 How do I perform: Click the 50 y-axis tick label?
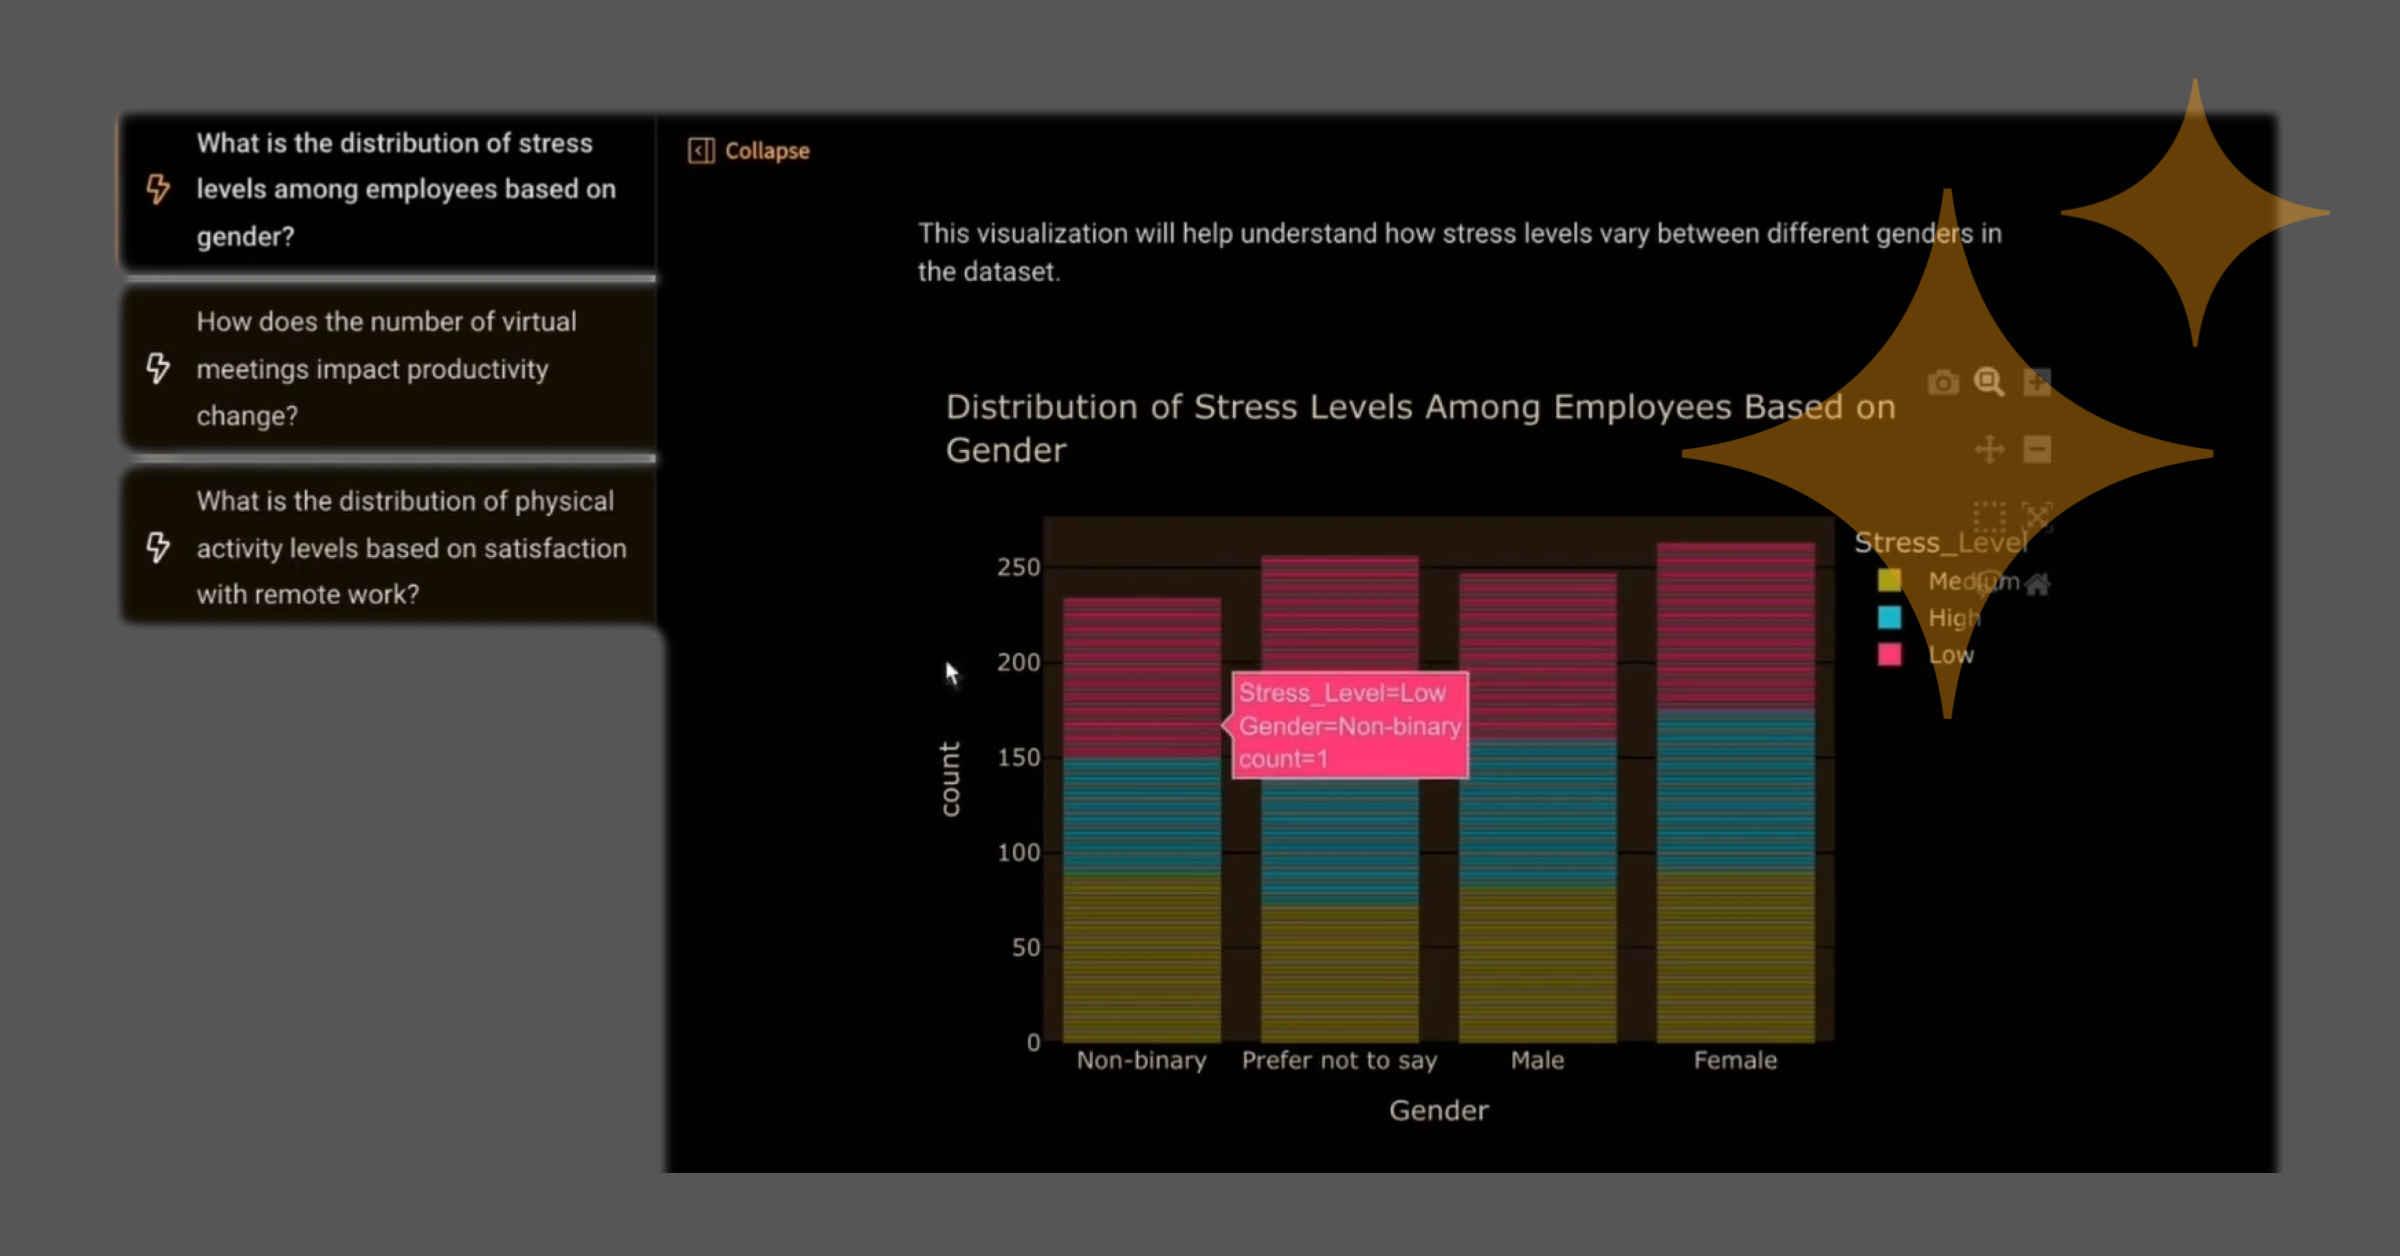click(x=1026, y=947)
